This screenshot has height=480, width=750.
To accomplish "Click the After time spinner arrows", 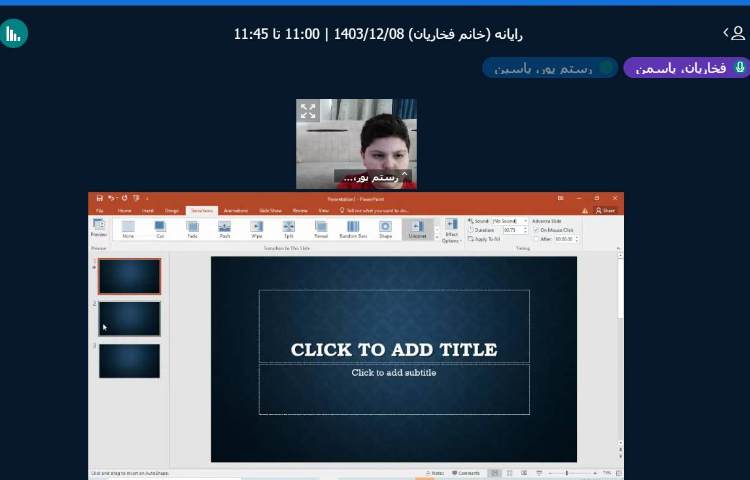I will click(x=576, y=239).
